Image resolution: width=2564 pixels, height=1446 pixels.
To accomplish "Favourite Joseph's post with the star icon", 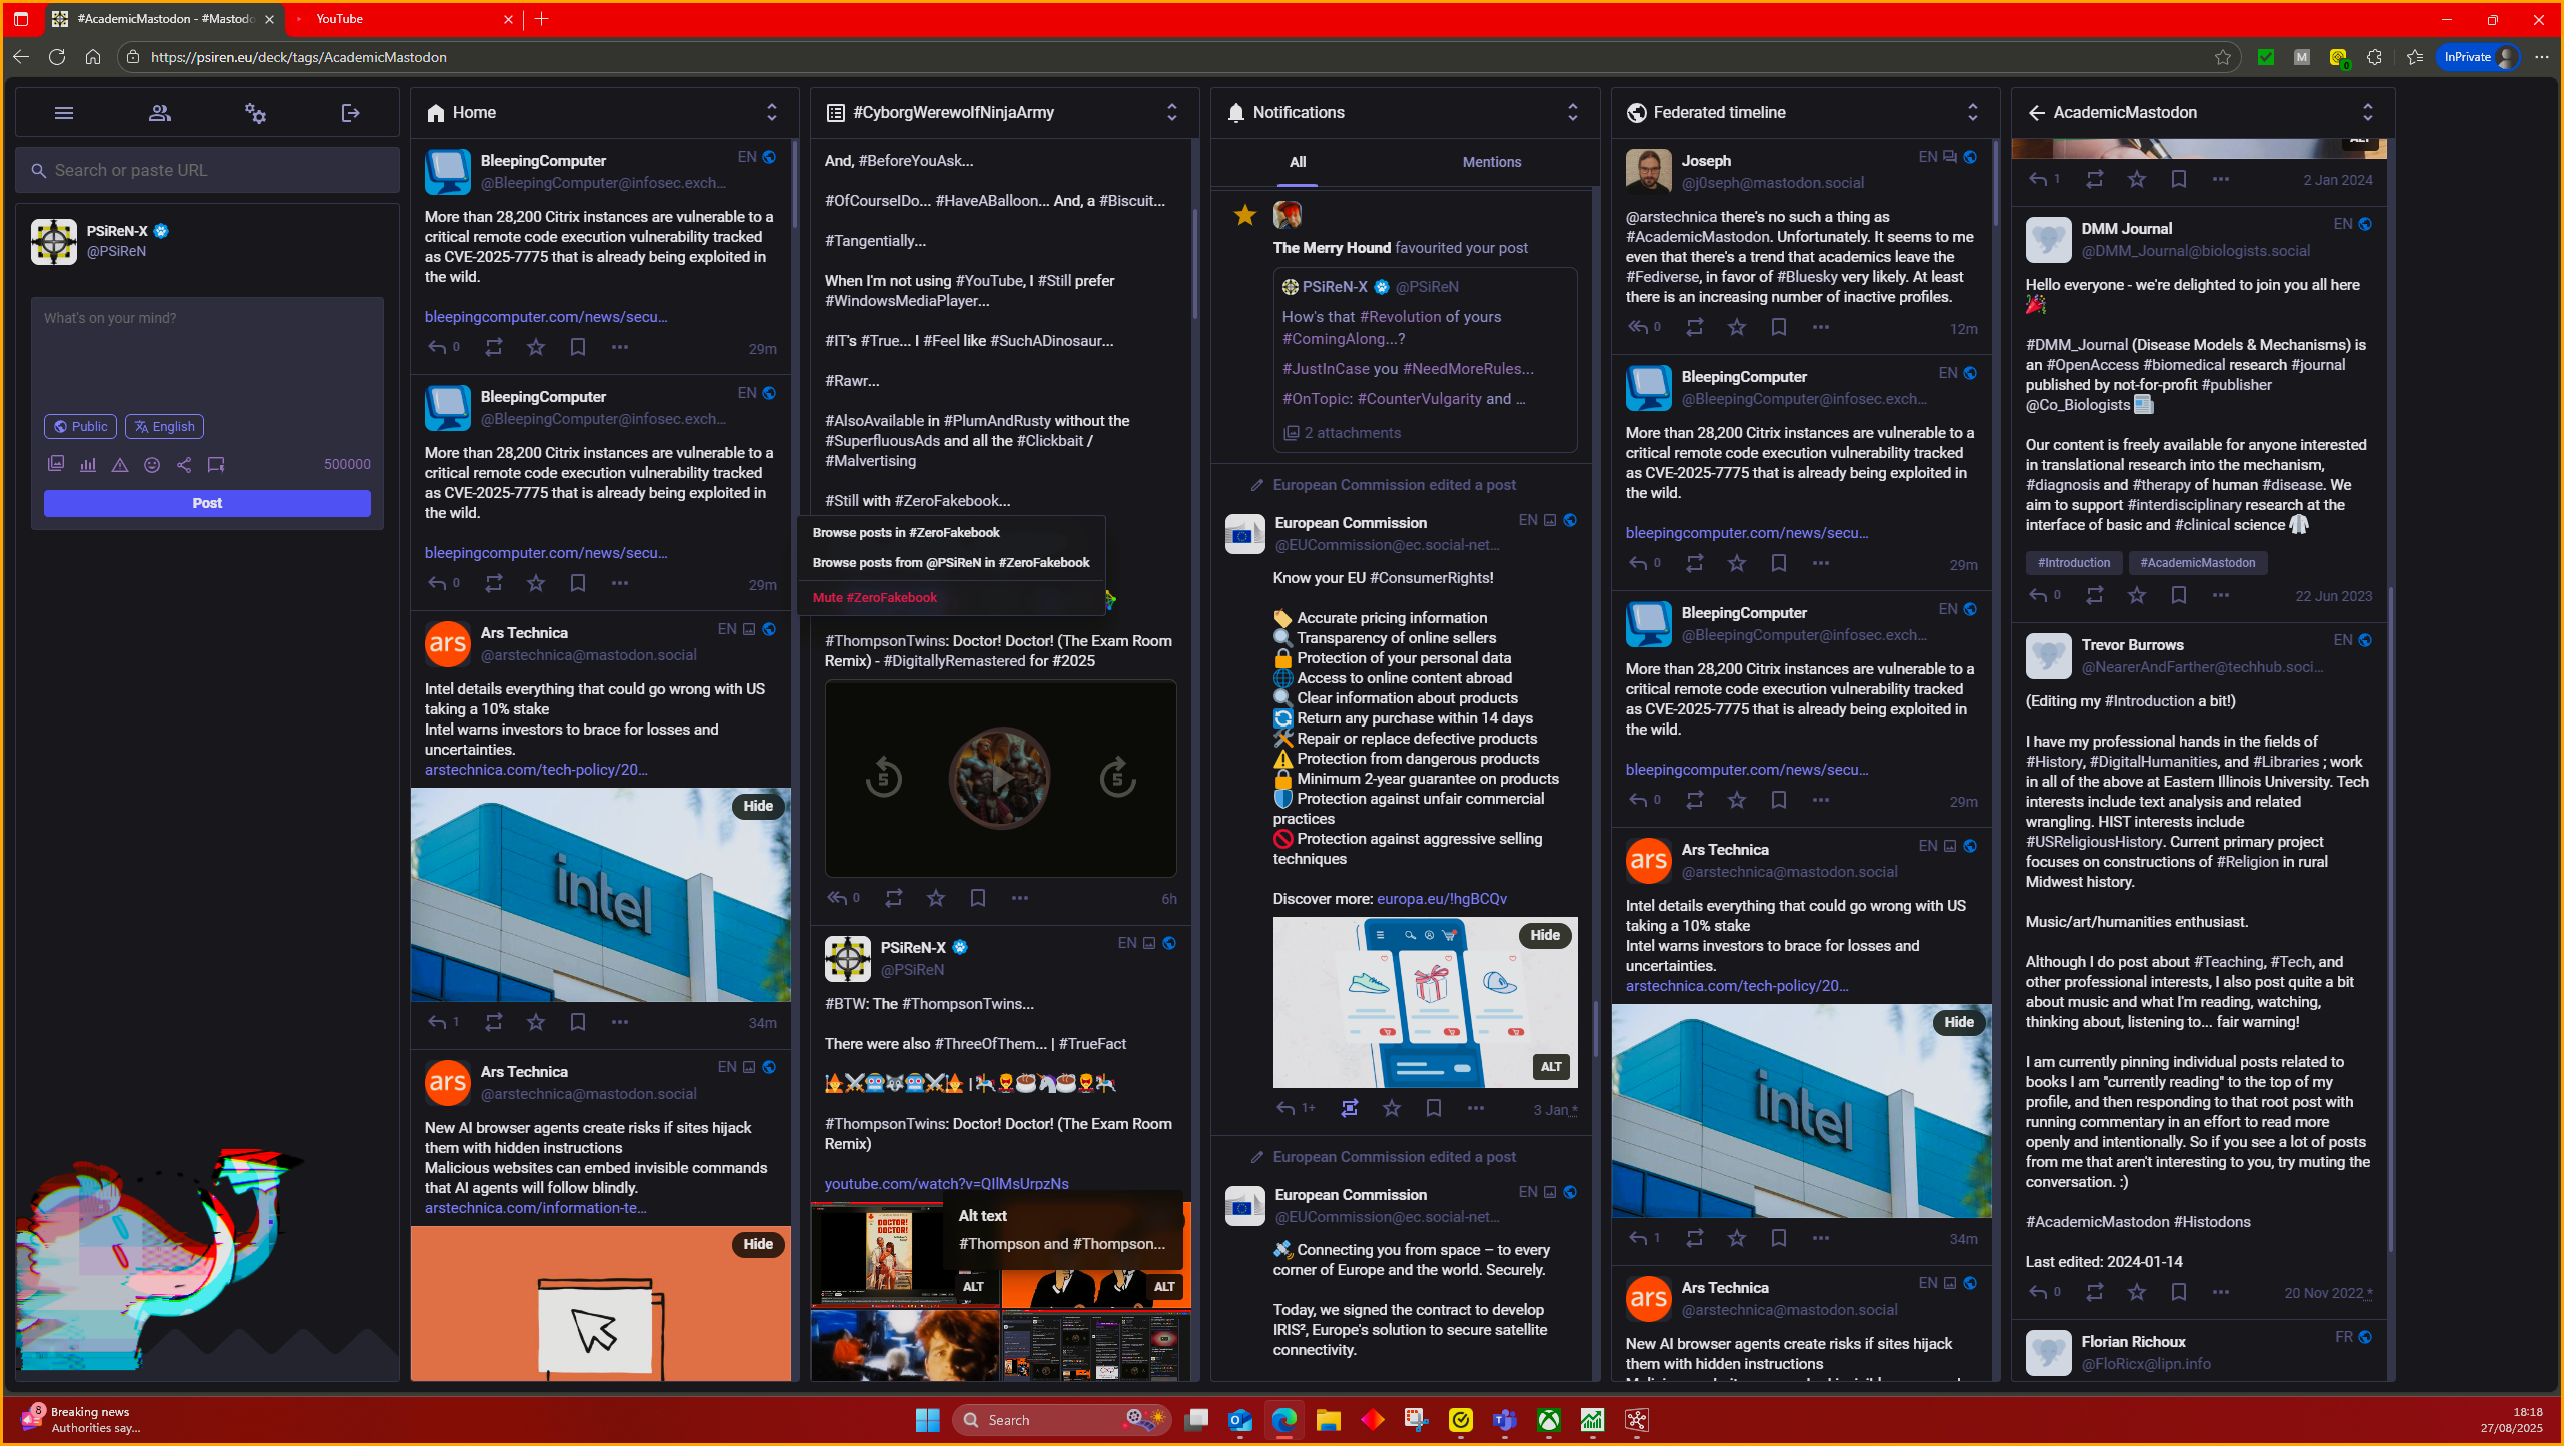I will (x=1737, y=327).
